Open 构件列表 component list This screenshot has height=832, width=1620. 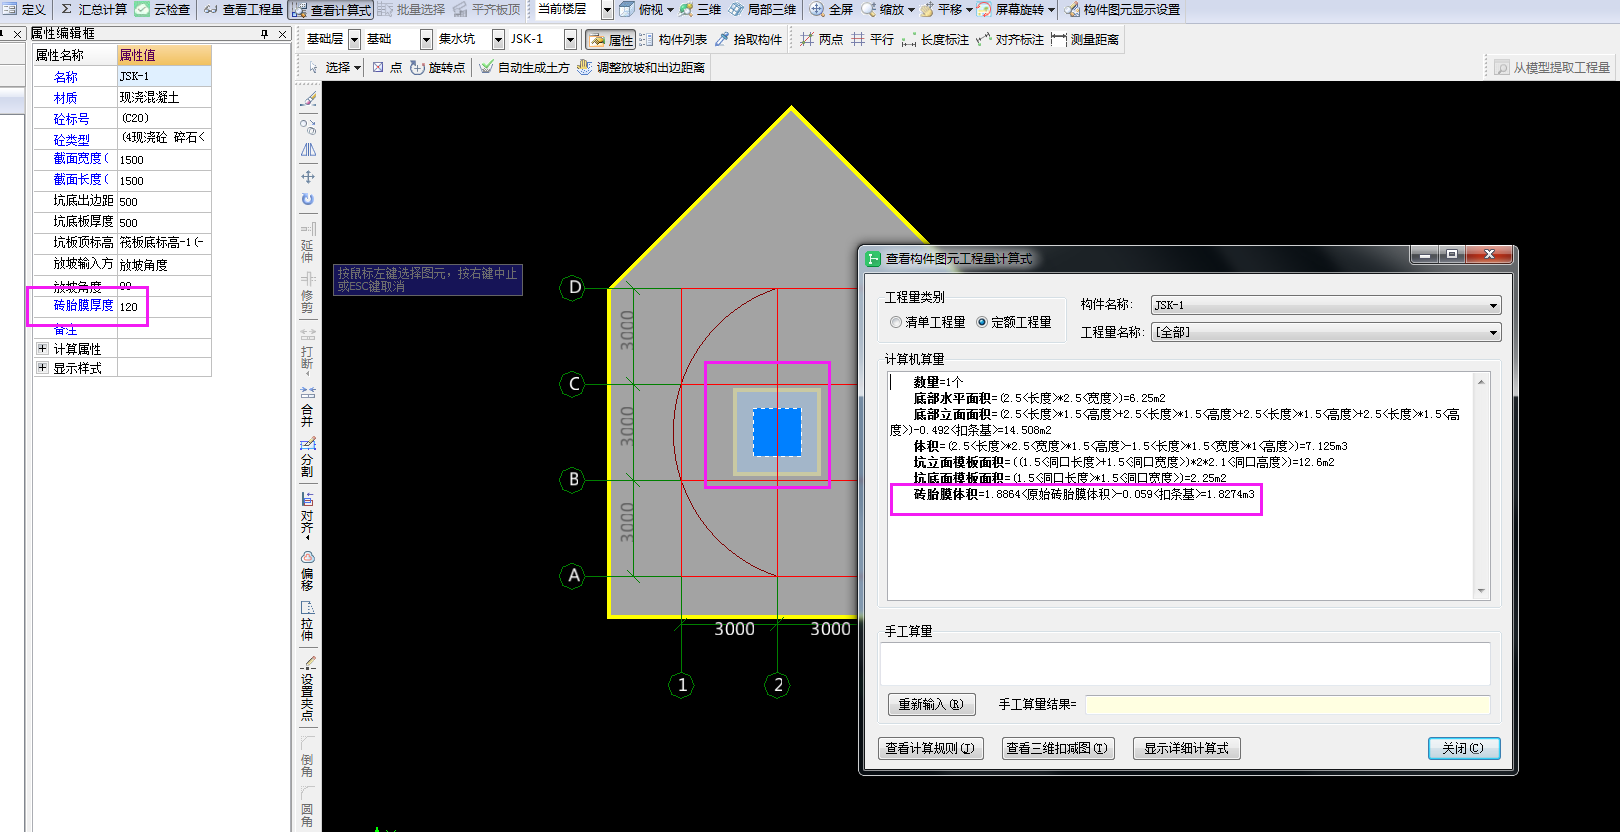(x=673, y=39)
